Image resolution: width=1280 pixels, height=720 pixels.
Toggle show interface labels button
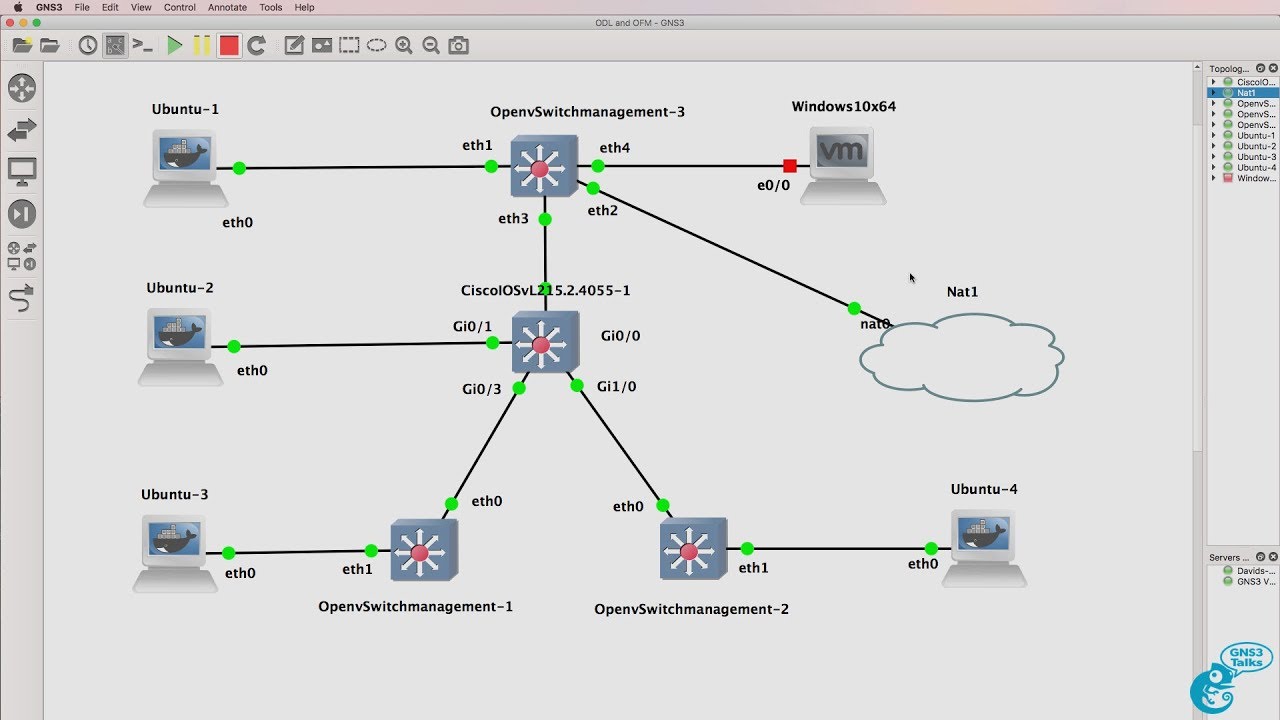click(115, 45)
